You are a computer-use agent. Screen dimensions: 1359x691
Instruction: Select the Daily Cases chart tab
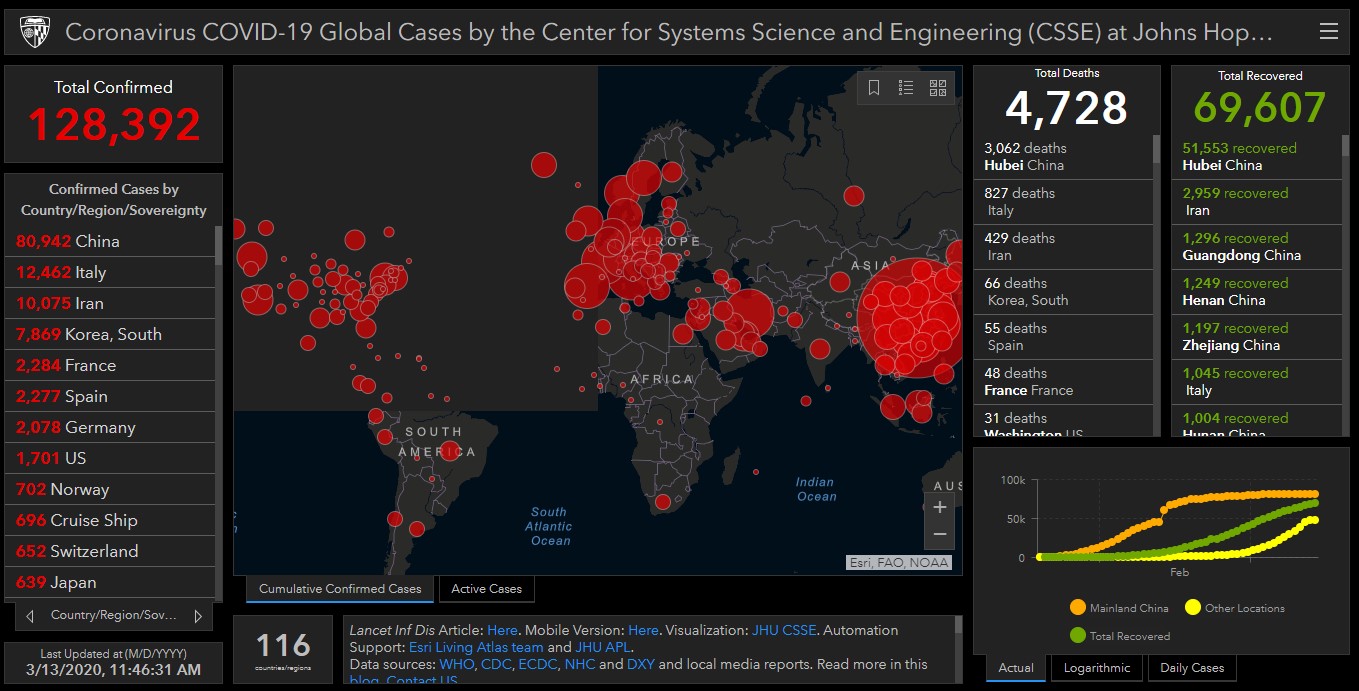click(1192, 668)
